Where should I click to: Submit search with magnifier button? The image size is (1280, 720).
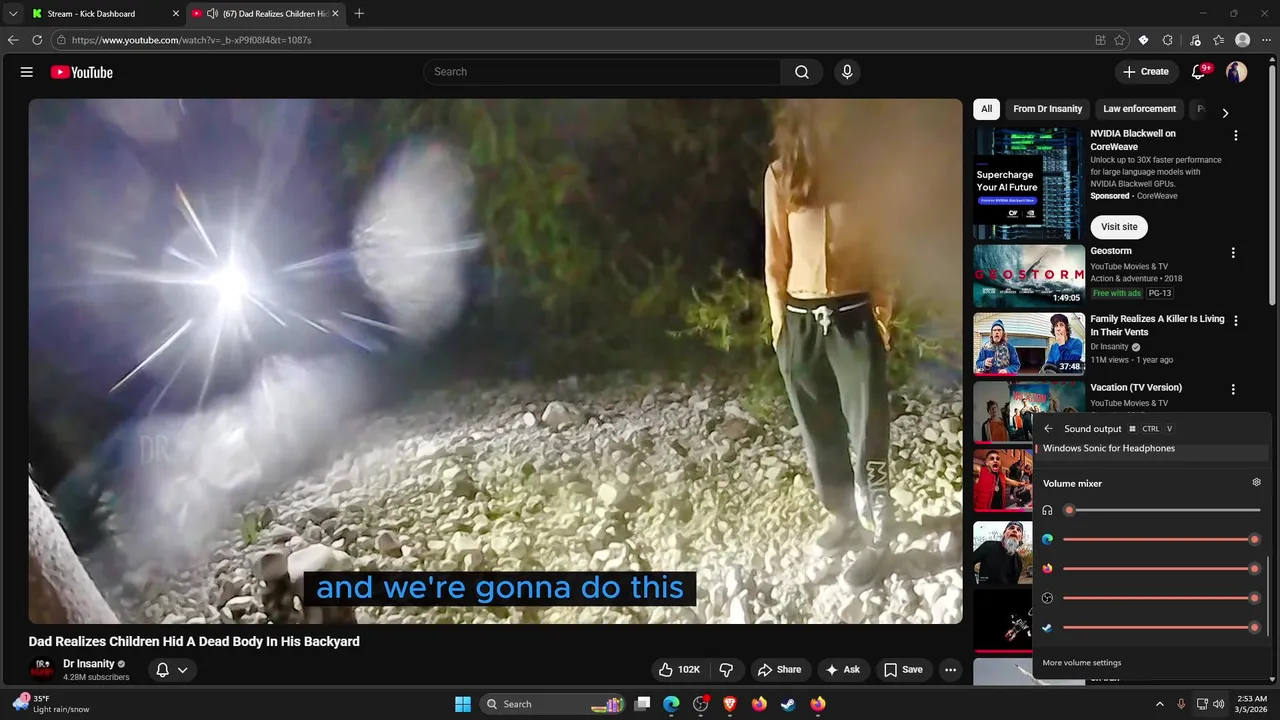click(802, 72)
